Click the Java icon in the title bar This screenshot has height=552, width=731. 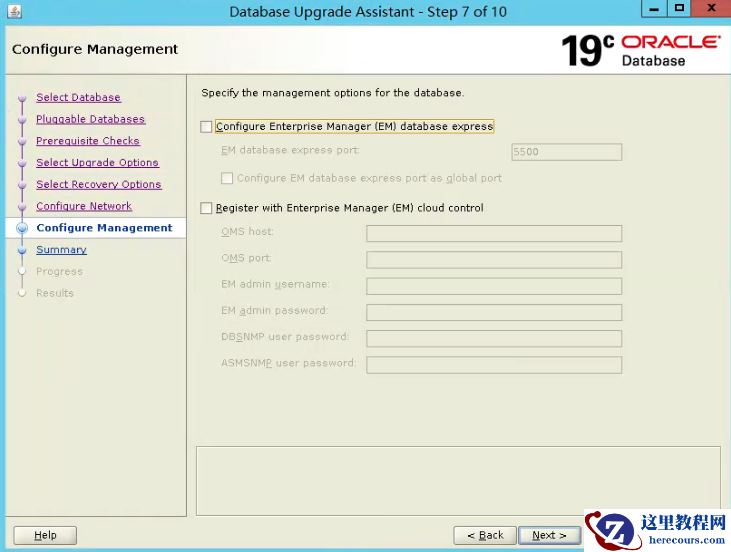(14, 11)
